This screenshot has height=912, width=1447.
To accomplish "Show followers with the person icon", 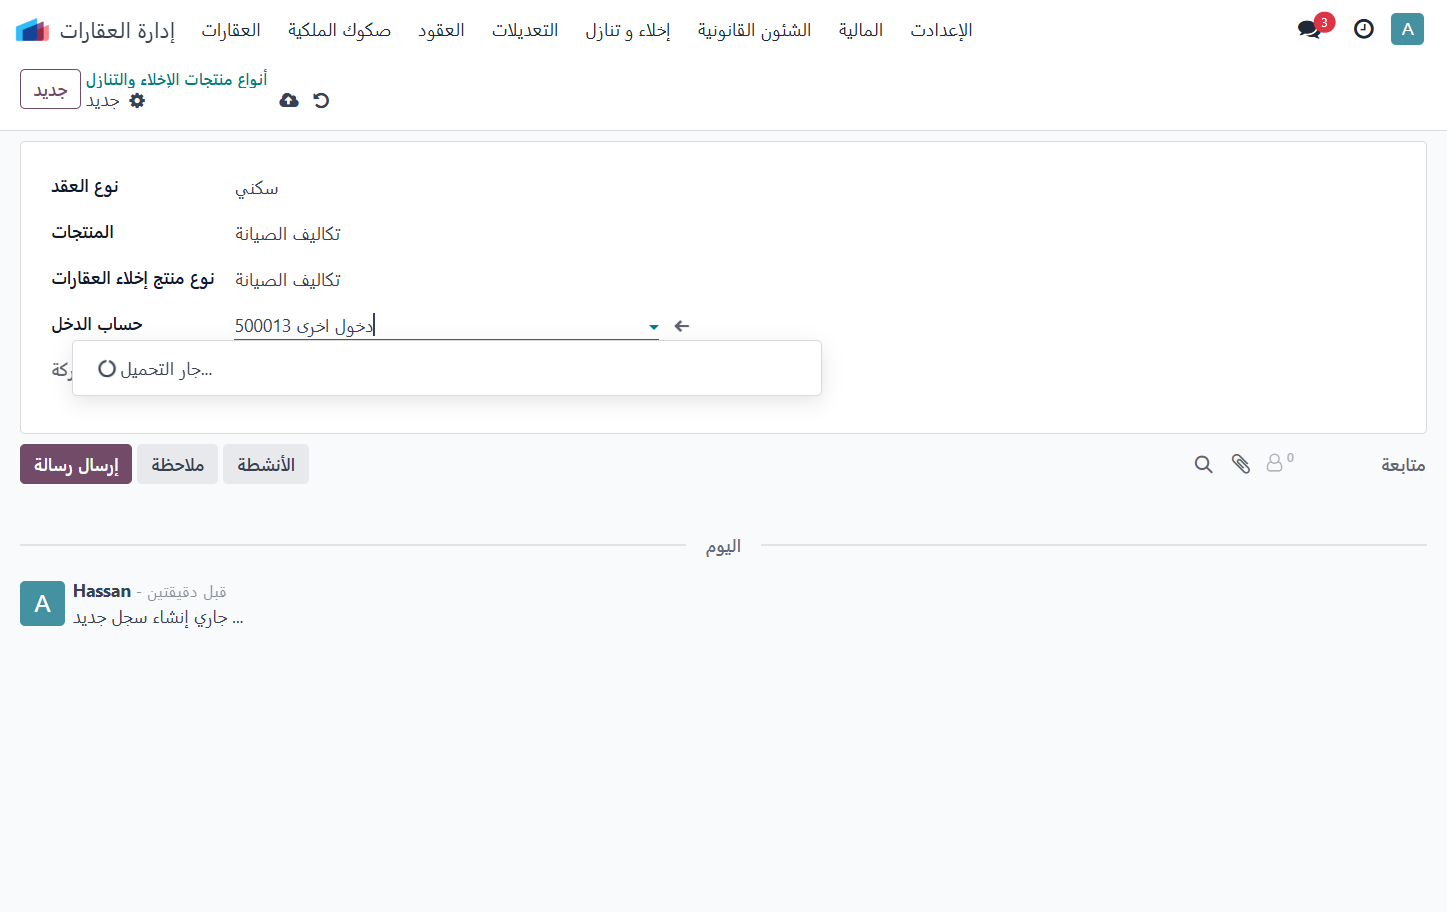I will pyautogui.click(x=1279, y=462).
